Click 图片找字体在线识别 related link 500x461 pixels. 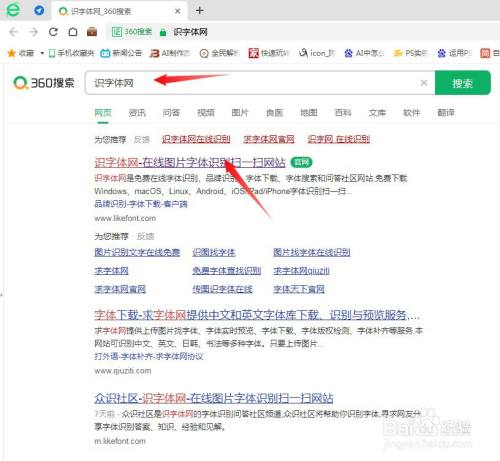tap(312, 252)
